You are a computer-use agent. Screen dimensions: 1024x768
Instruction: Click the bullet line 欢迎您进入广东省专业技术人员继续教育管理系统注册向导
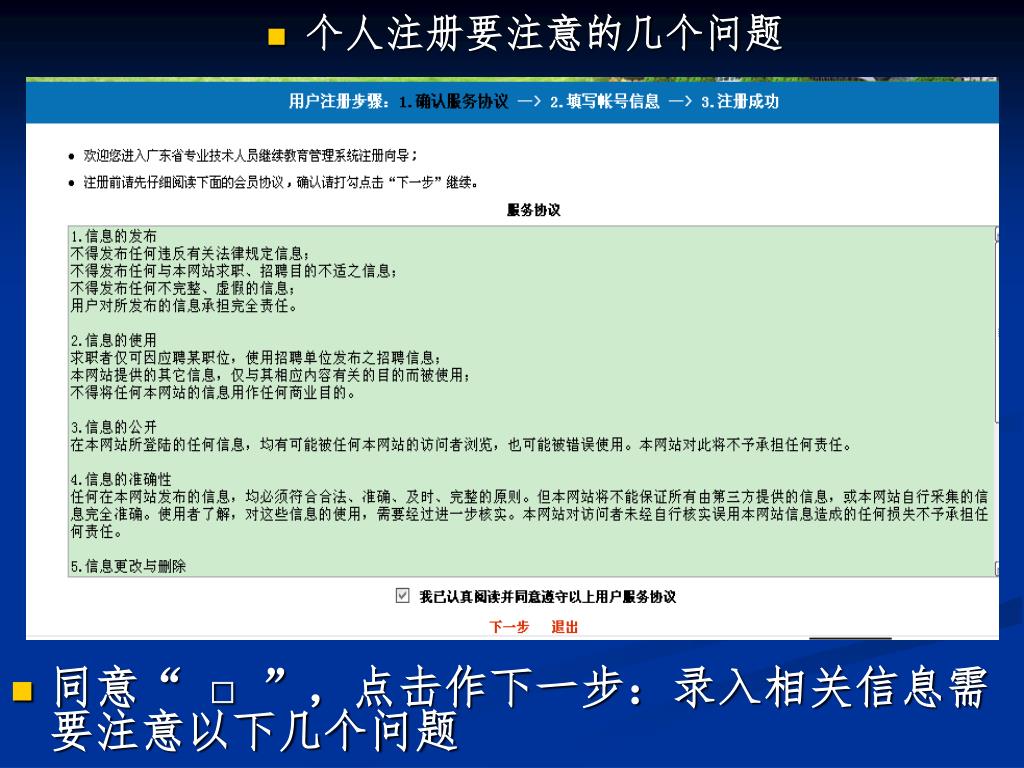(250, 155)
